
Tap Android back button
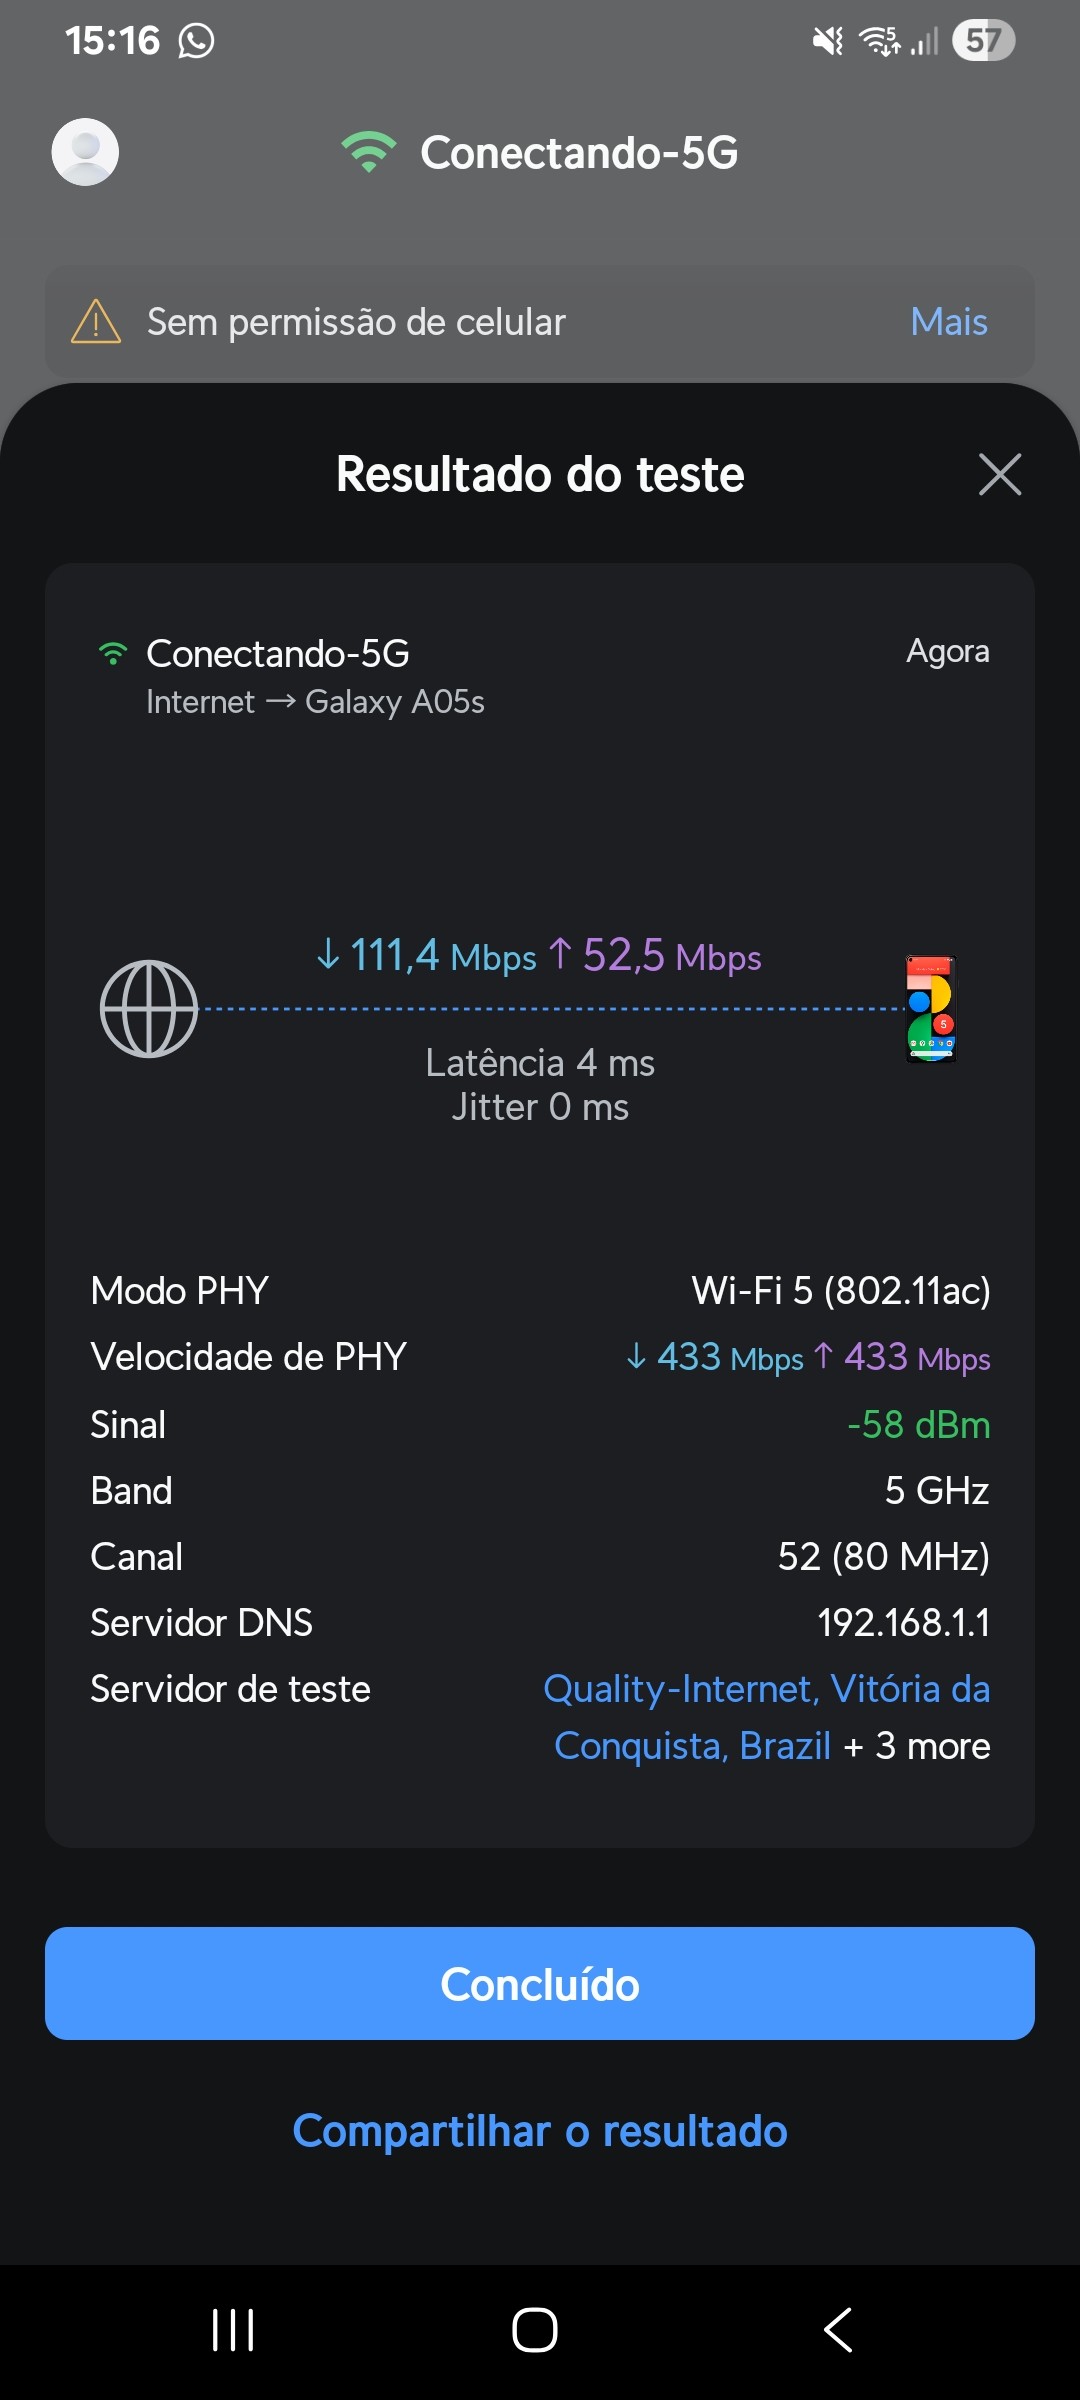click(x=838, y=2330)
